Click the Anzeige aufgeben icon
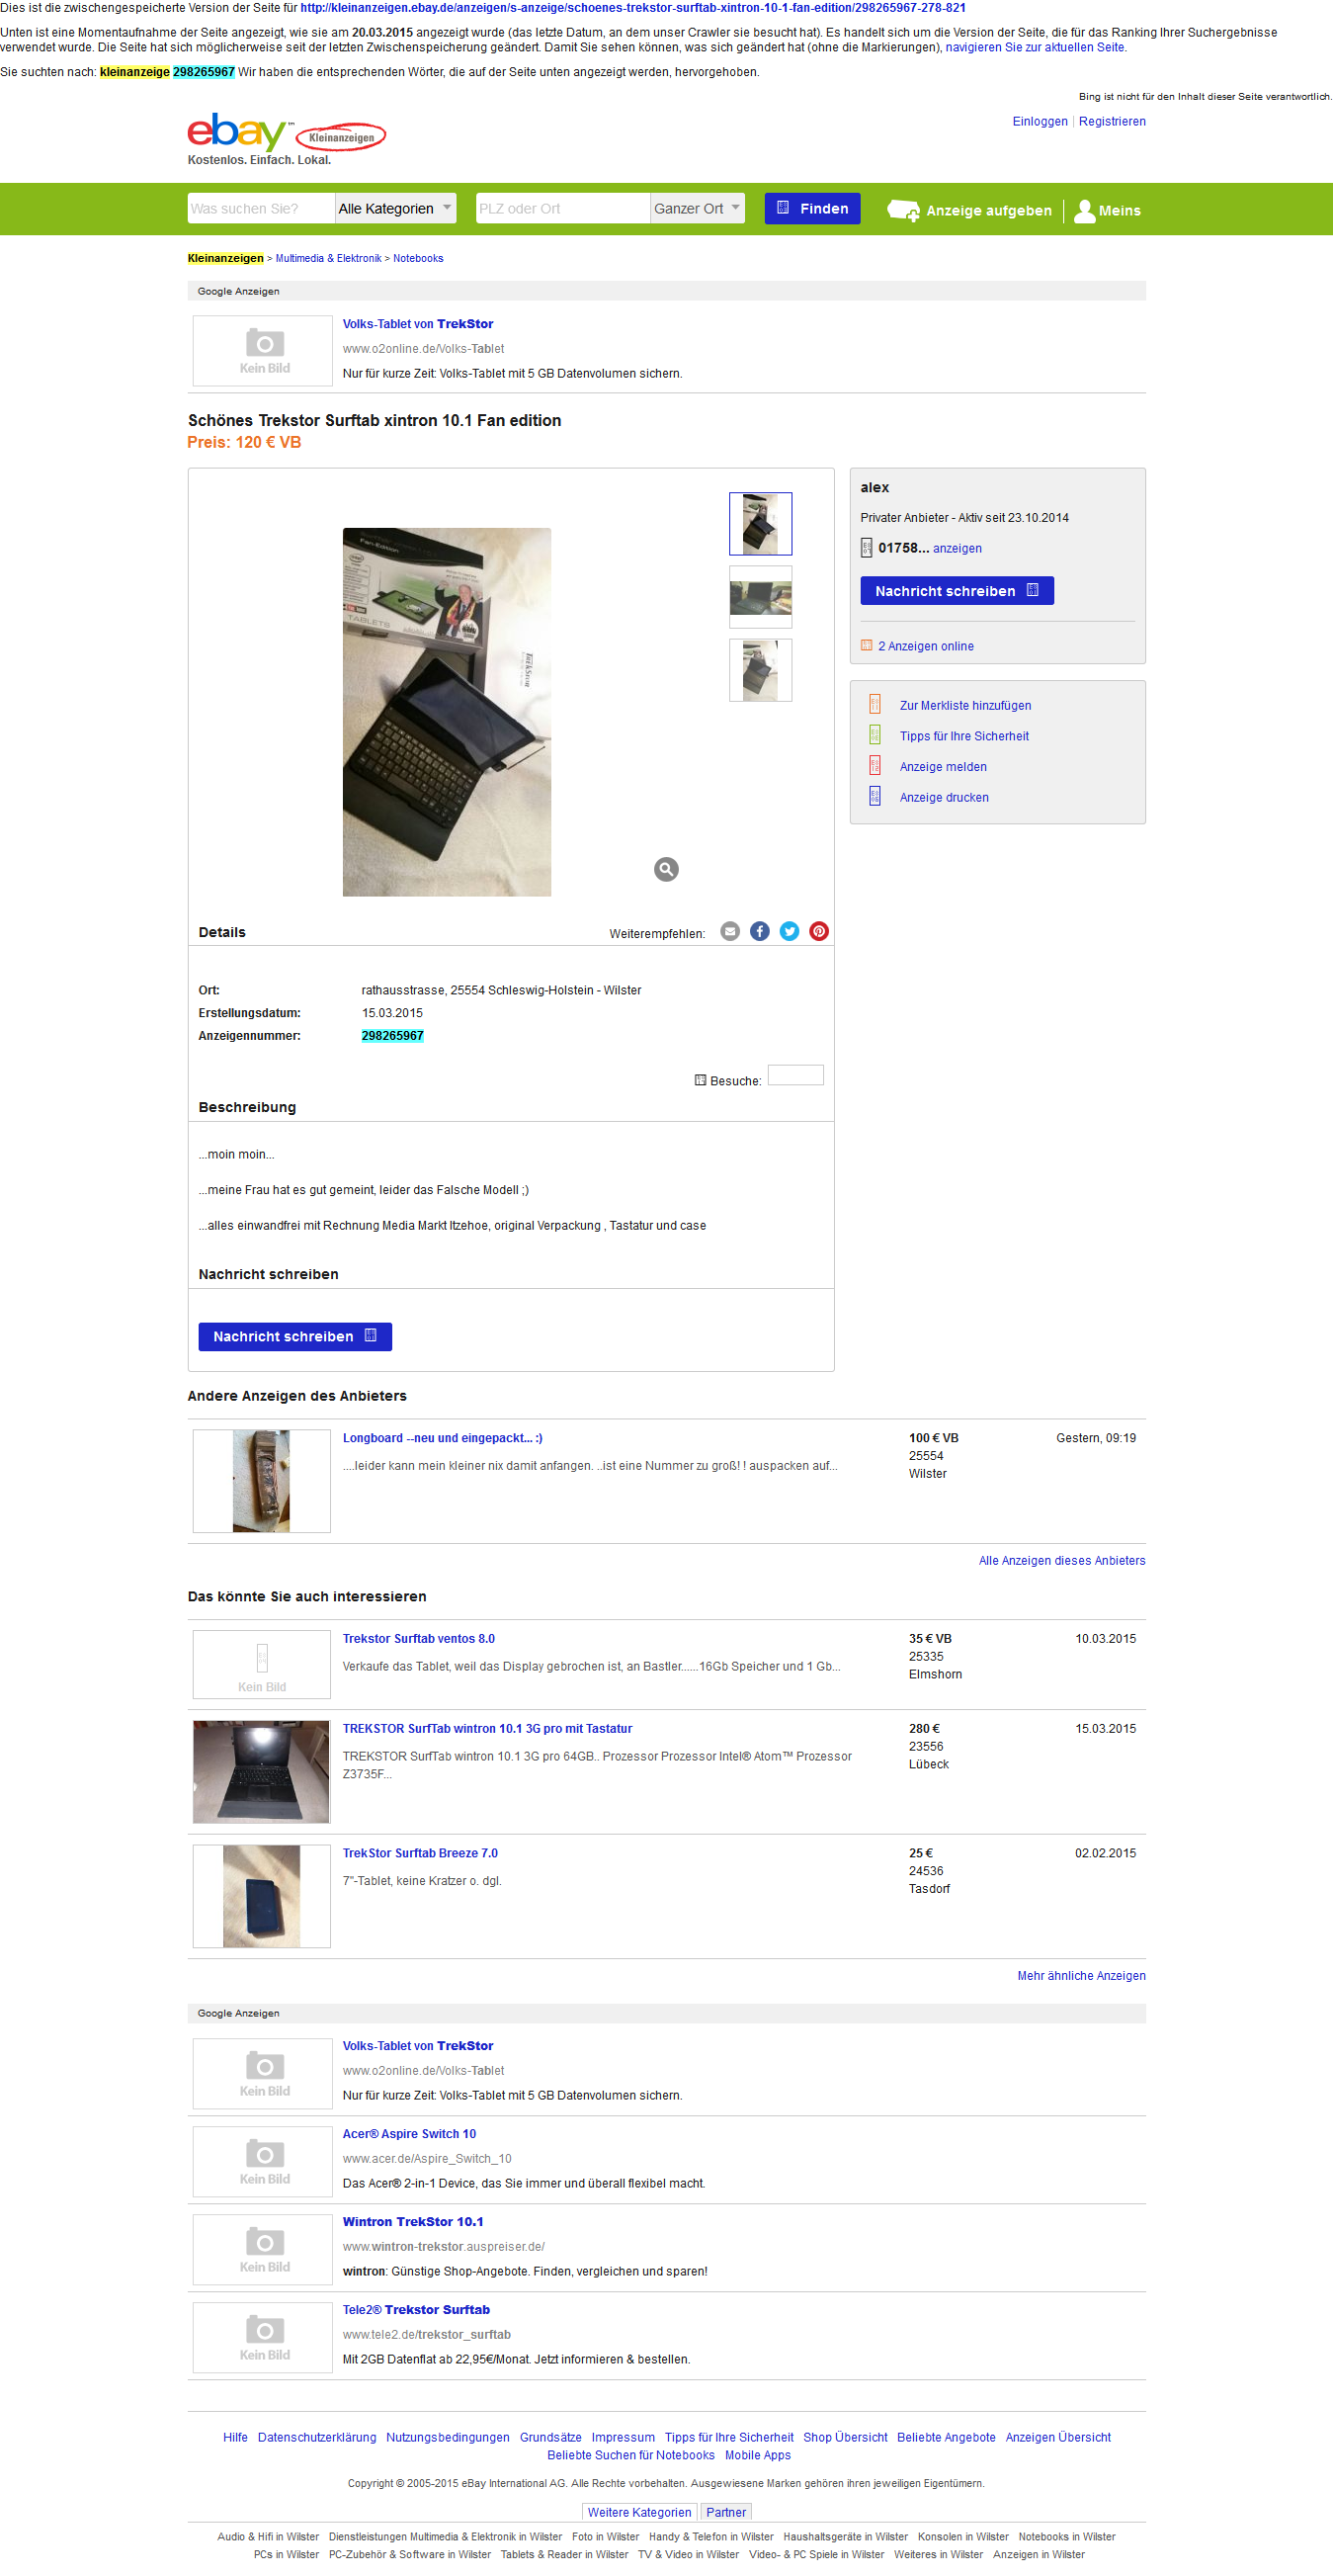This screenshot has height=2576, width=1333. [904, 210]
